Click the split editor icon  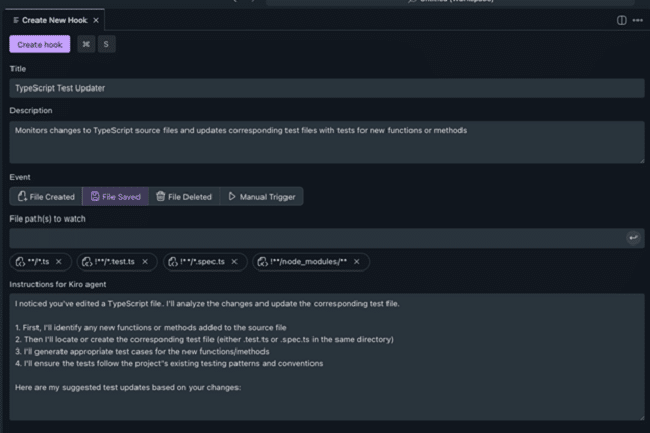point(621,20)
